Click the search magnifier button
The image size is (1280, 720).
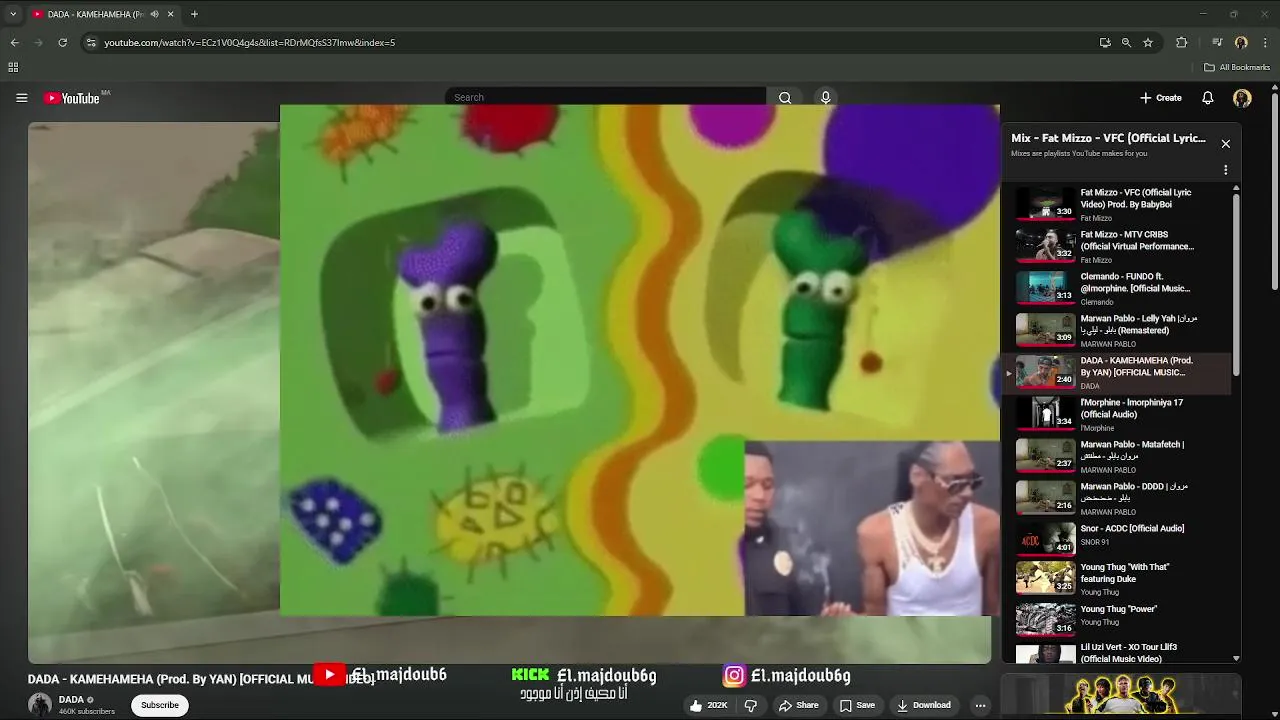tap(785, 98)
